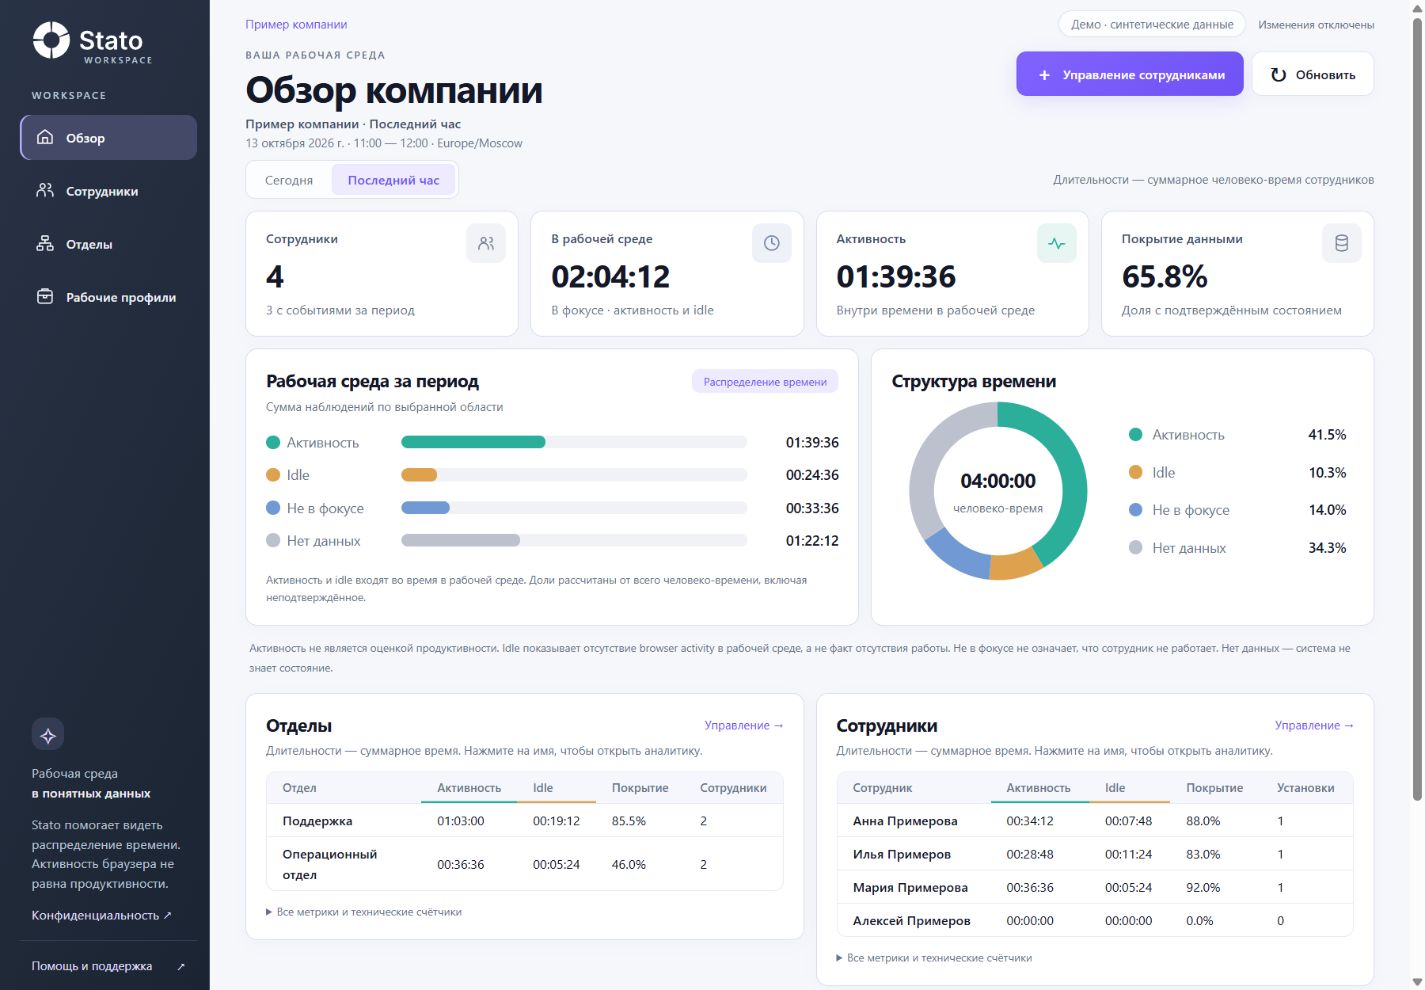
Task: Click the database icon in Покрытие данными card
Action: pyautogui.click(x=1342, y=243)
